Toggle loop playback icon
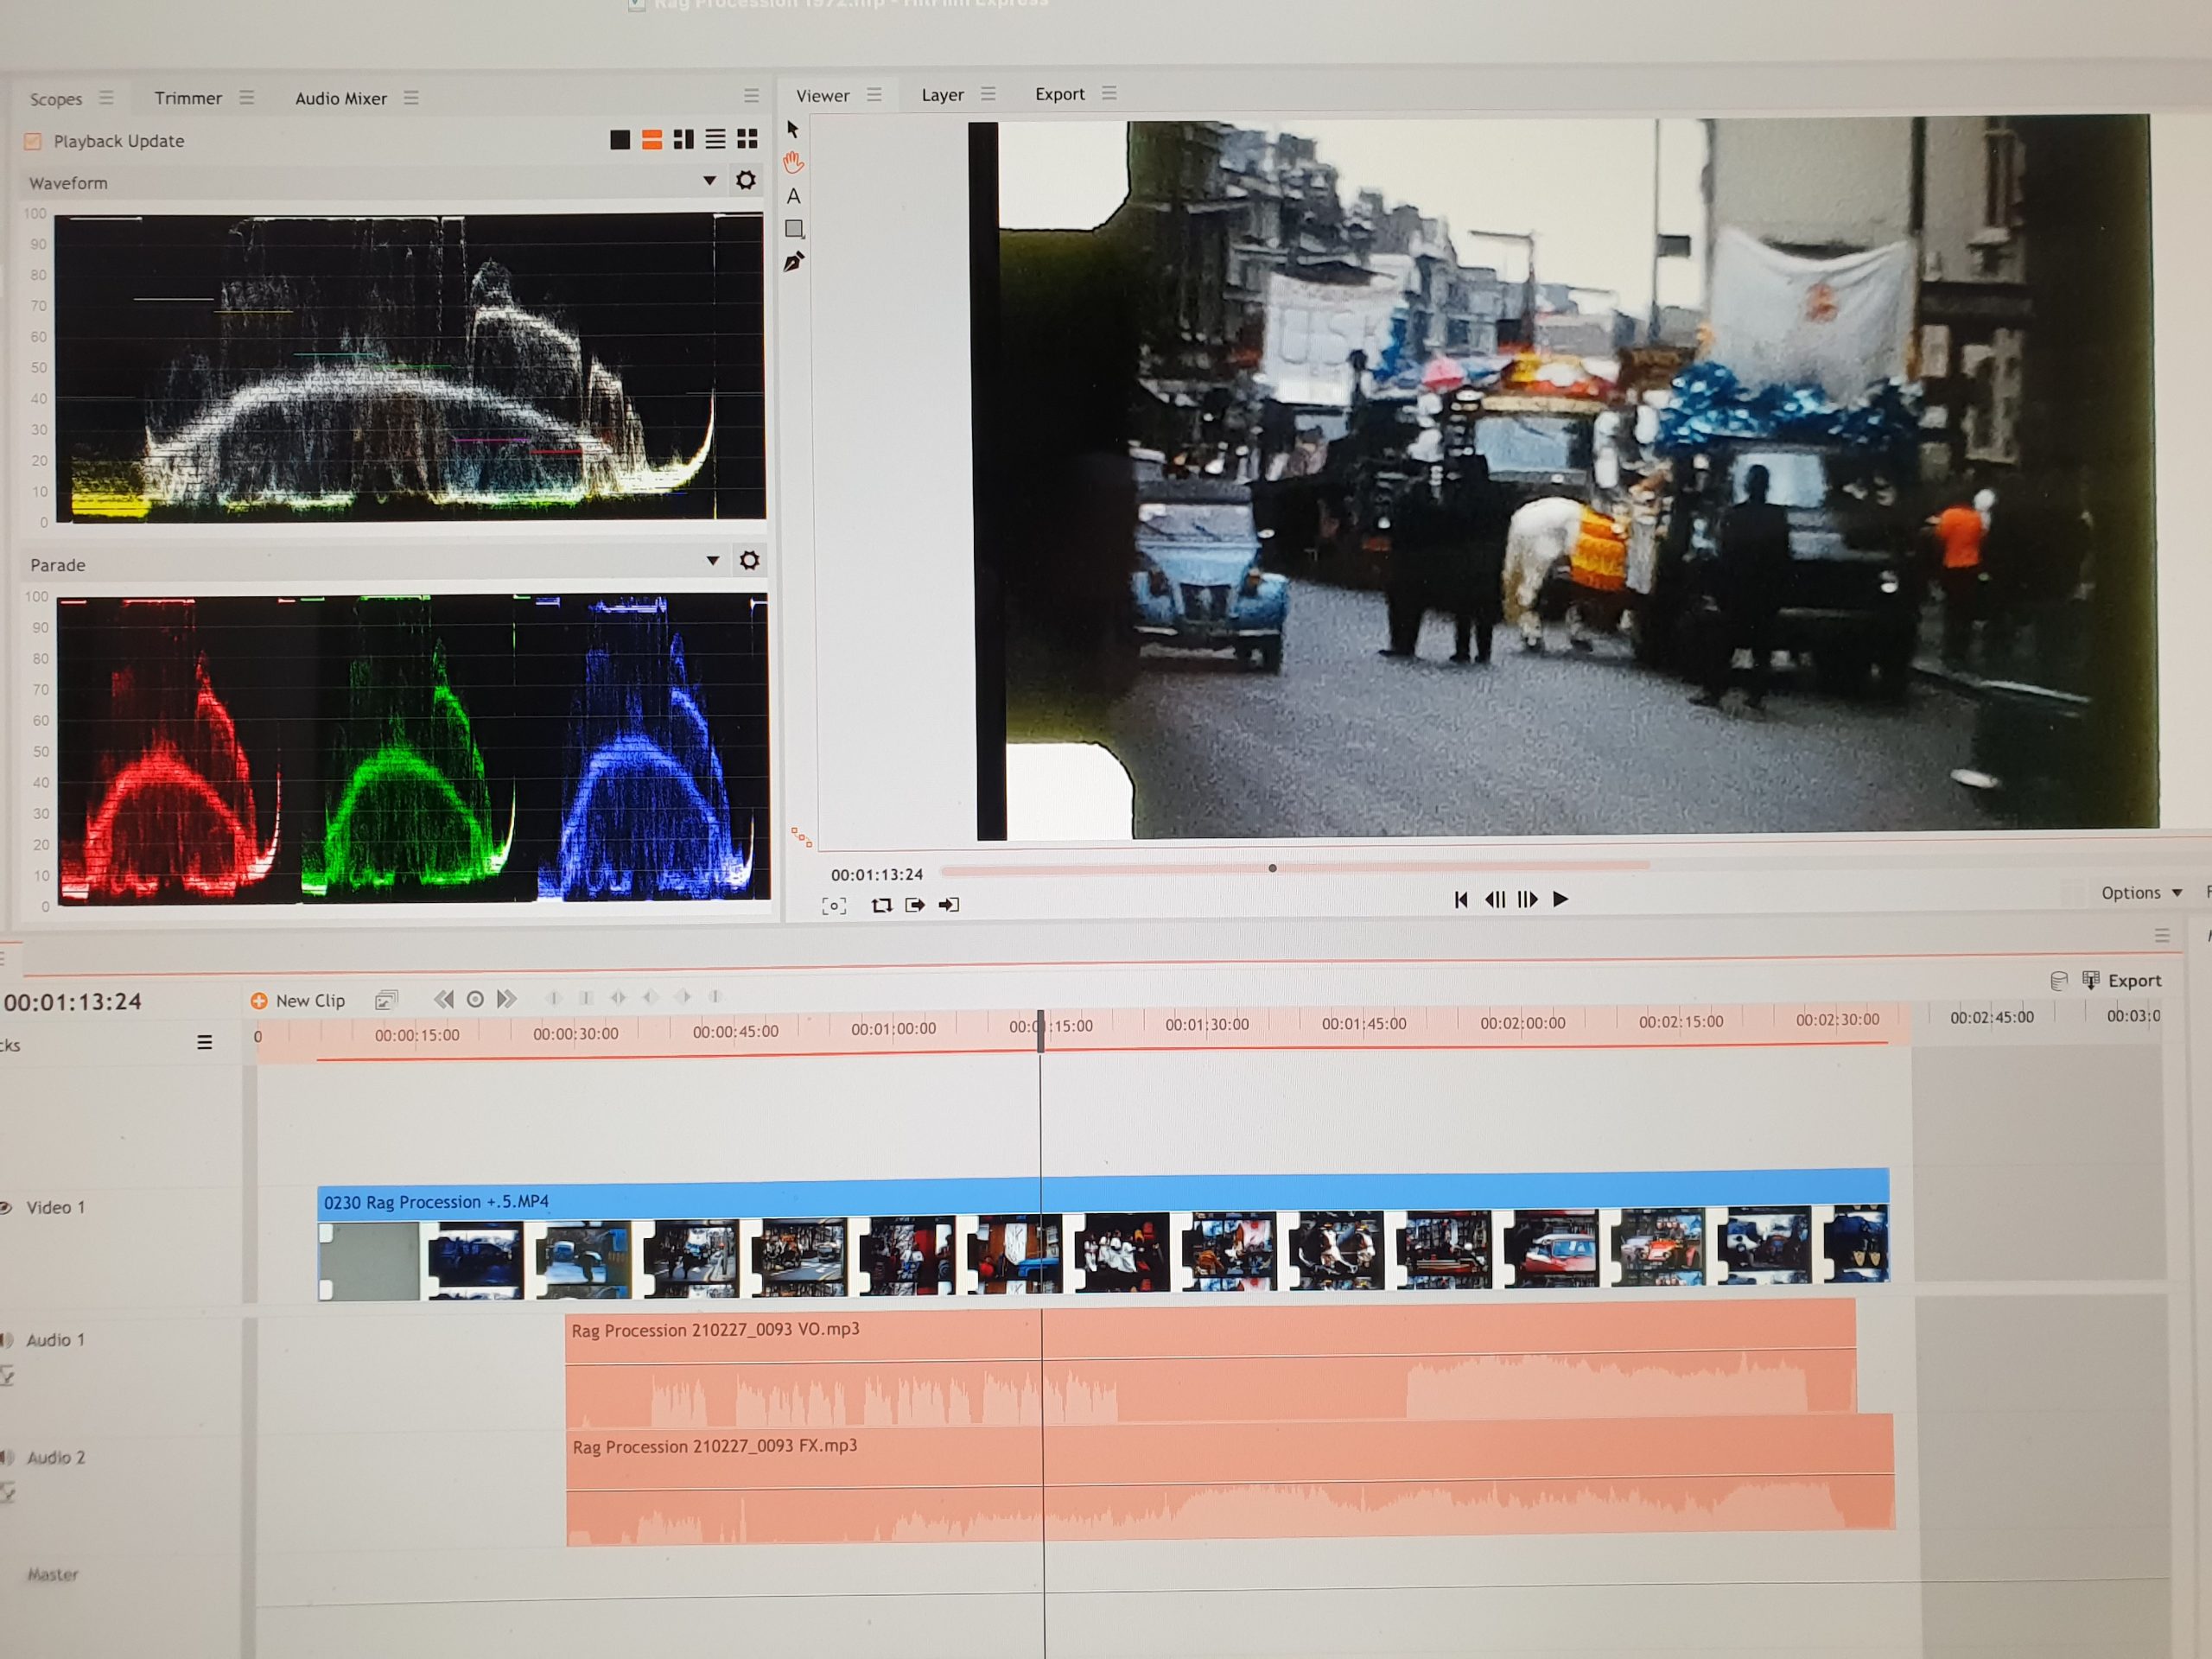 pos(881,905)
